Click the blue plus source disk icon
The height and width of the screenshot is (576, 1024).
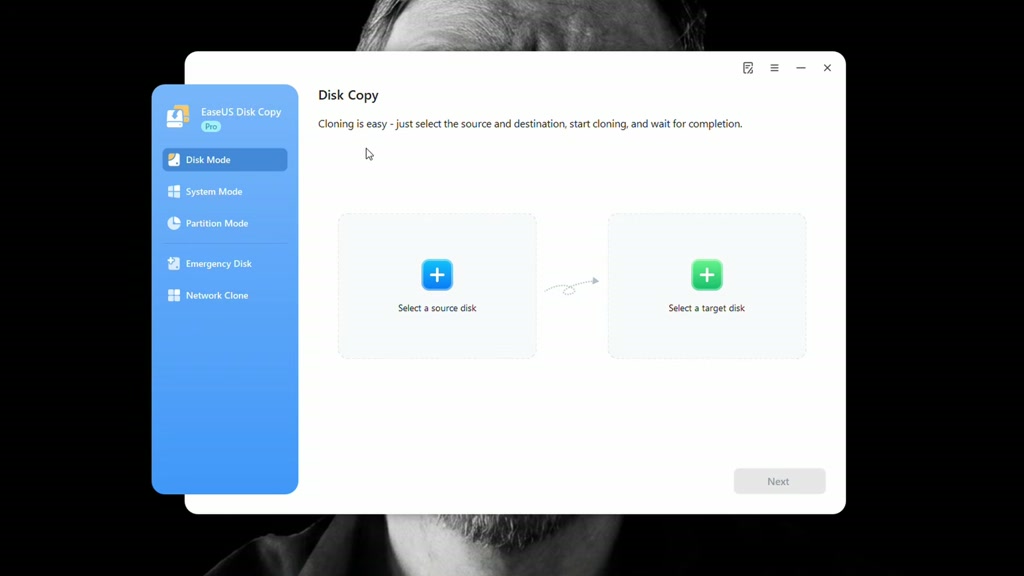[x=437, y=275]
